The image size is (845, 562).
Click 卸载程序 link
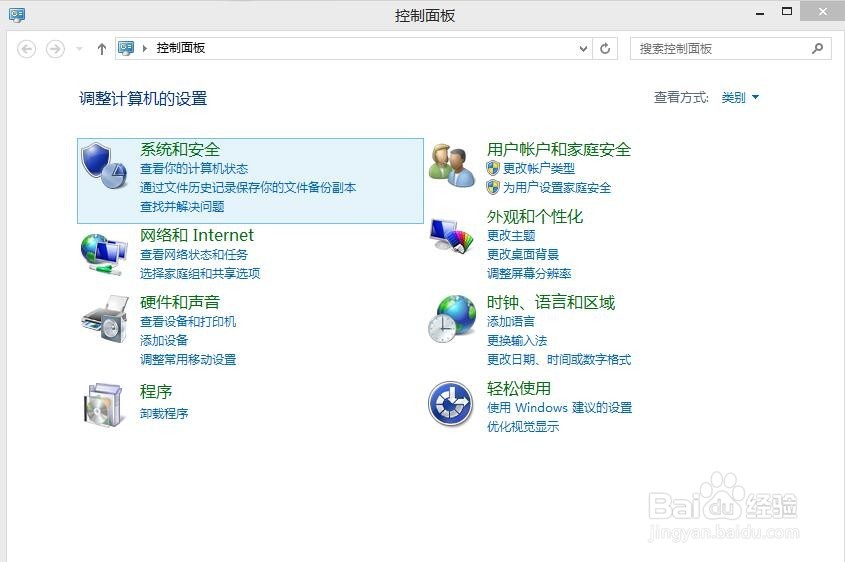pos(164,413)
